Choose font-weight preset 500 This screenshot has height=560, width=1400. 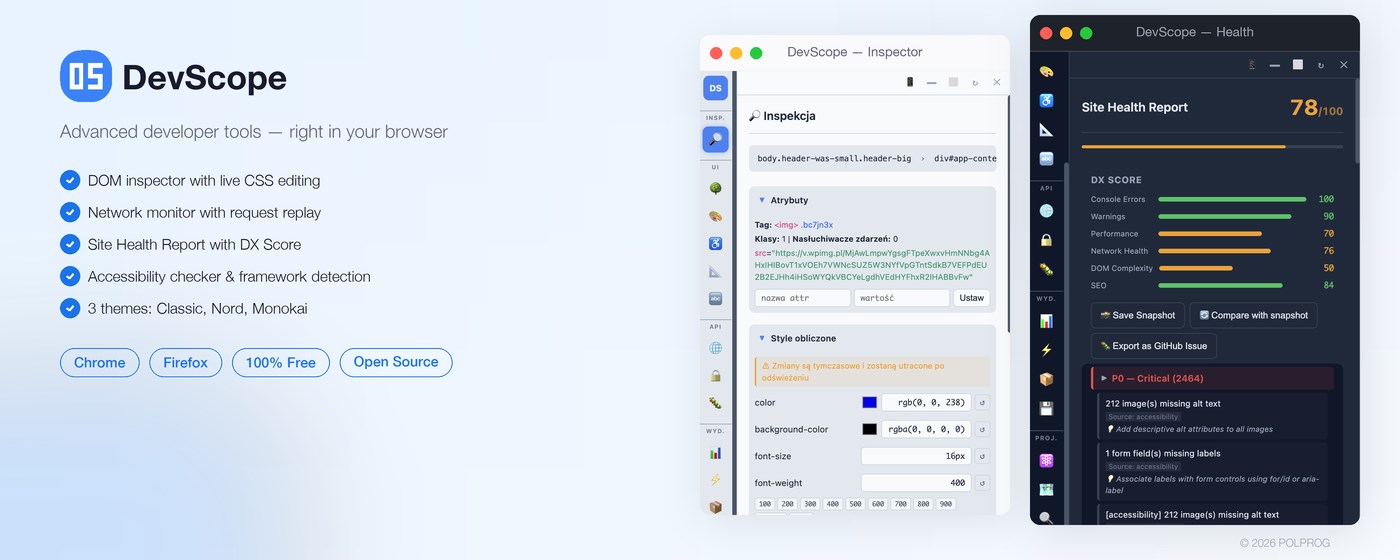[x=856, y=504]
